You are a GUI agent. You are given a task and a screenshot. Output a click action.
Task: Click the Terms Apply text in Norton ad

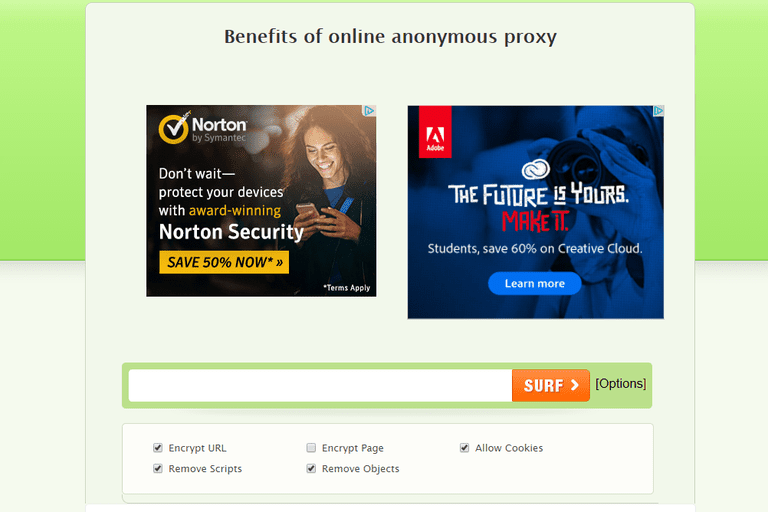(x=347, y=288)
